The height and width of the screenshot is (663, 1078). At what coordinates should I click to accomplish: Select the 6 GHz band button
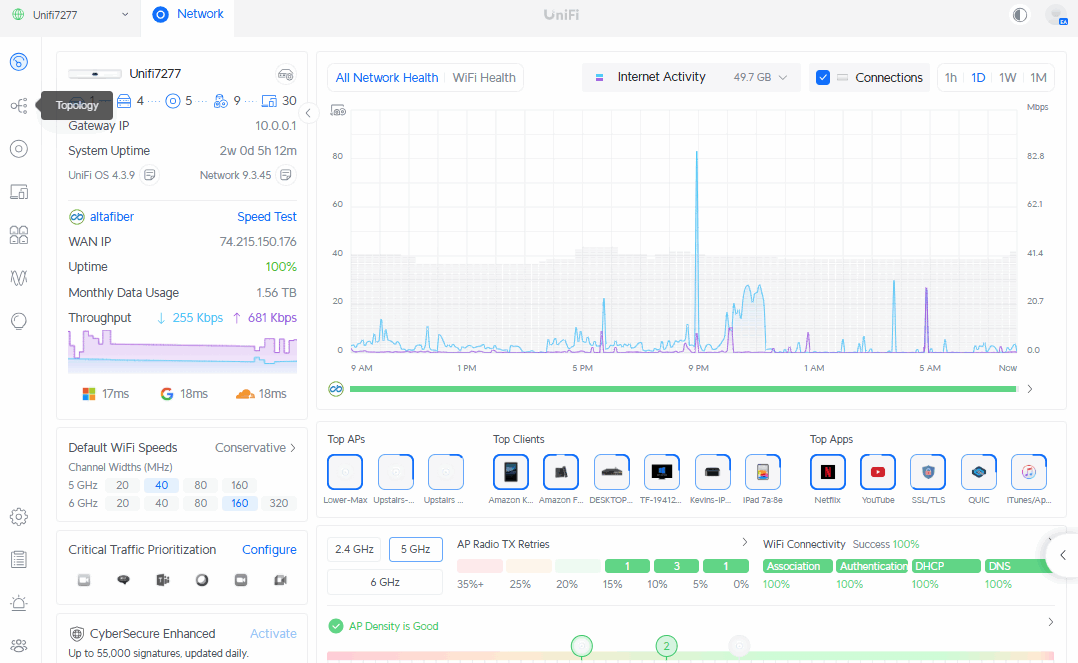[385, 582]
